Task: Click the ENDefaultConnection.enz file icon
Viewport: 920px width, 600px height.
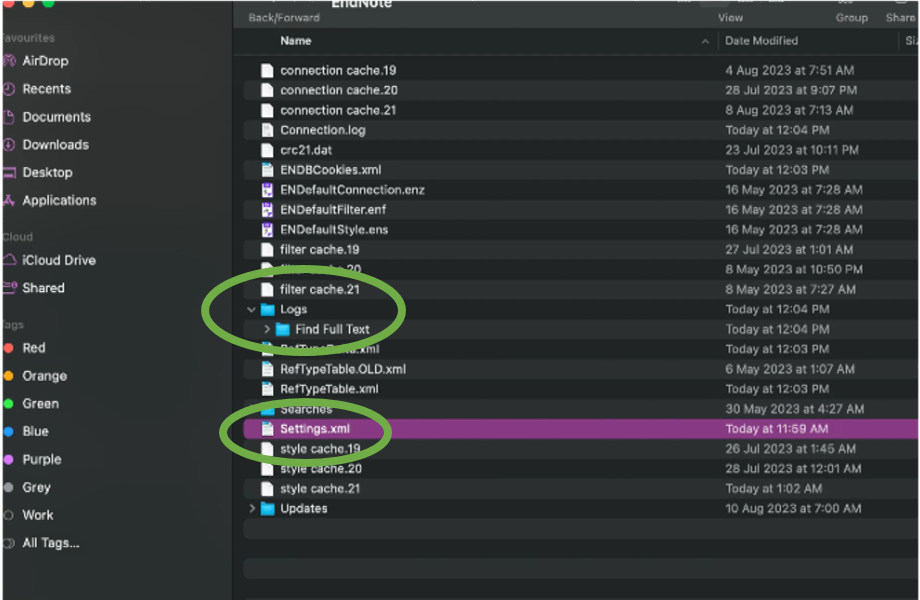Action: click(x=267, y=190)
